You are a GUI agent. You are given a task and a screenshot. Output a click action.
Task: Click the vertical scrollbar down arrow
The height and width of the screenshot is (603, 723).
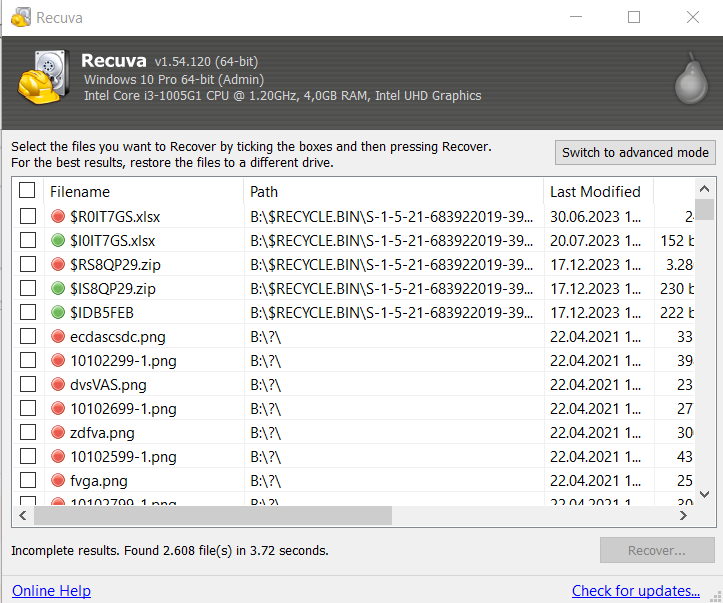coord(704,494)
